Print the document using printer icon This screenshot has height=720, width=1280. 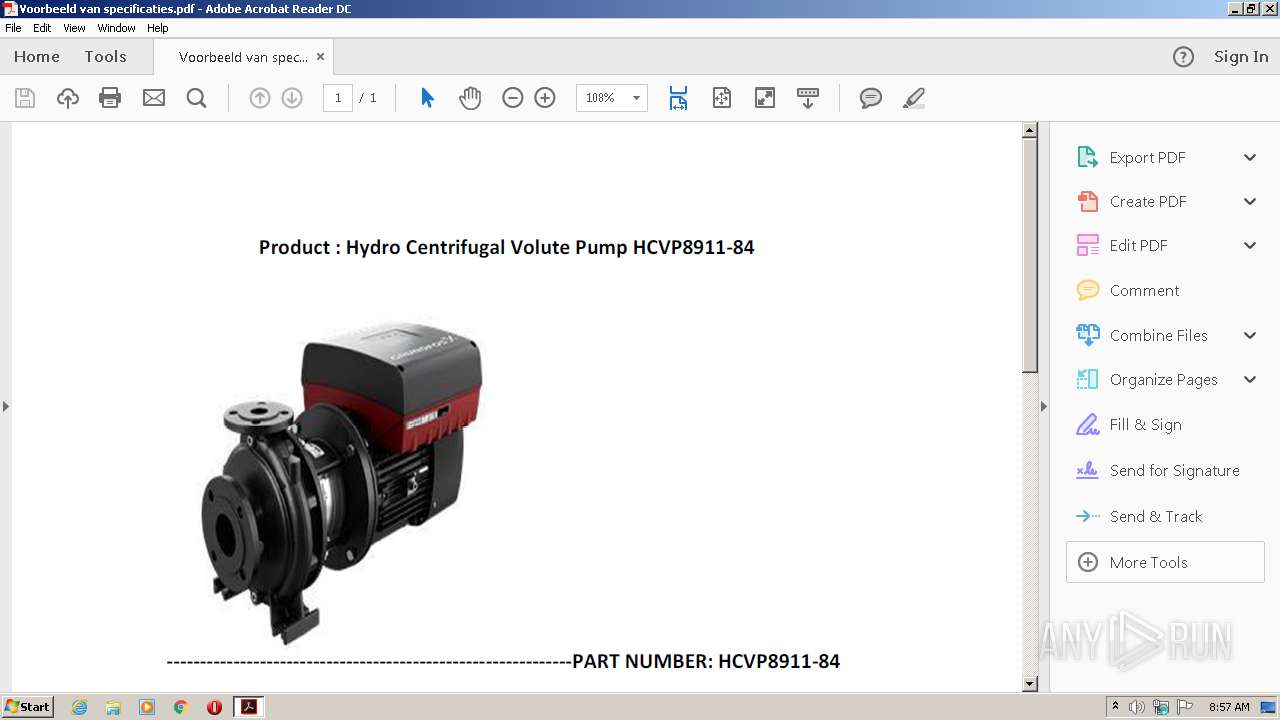pos(110,98)
